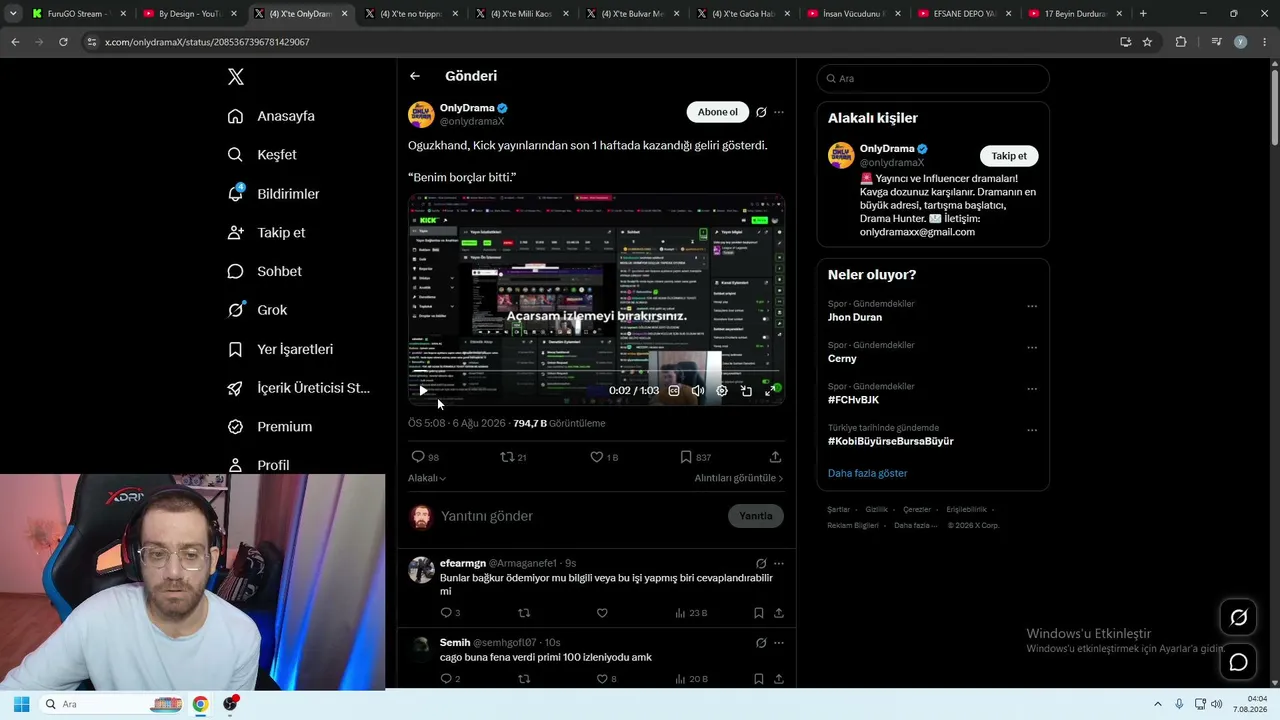This screenshot has height=720, width=1280.
Task: Show hidden tray icons chevron
Action: 1158,704
